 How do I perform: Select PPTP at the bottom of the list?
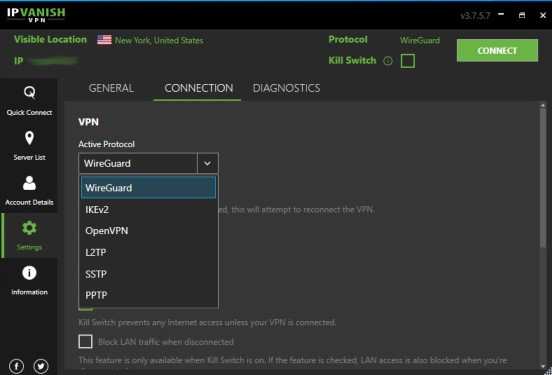pyautogui.click(x=148, y=295)
